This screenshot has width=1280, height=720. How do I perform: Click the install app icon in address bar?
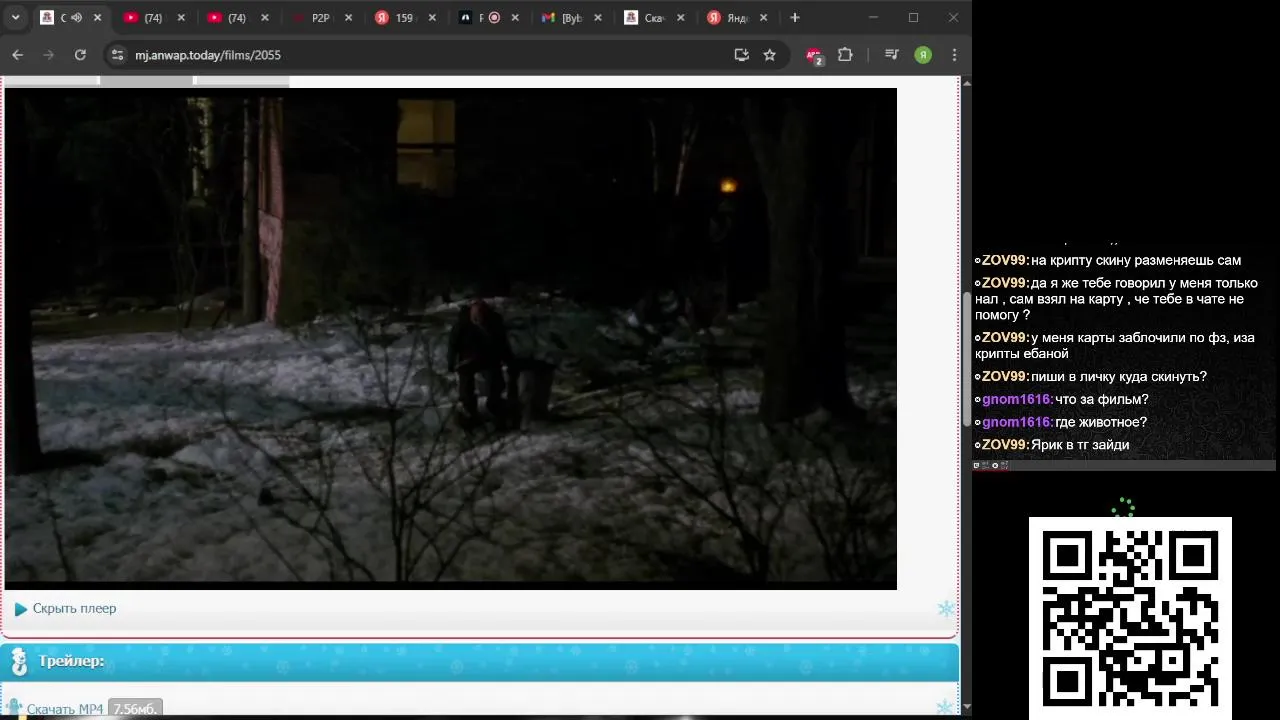click(x=741, y=55)
